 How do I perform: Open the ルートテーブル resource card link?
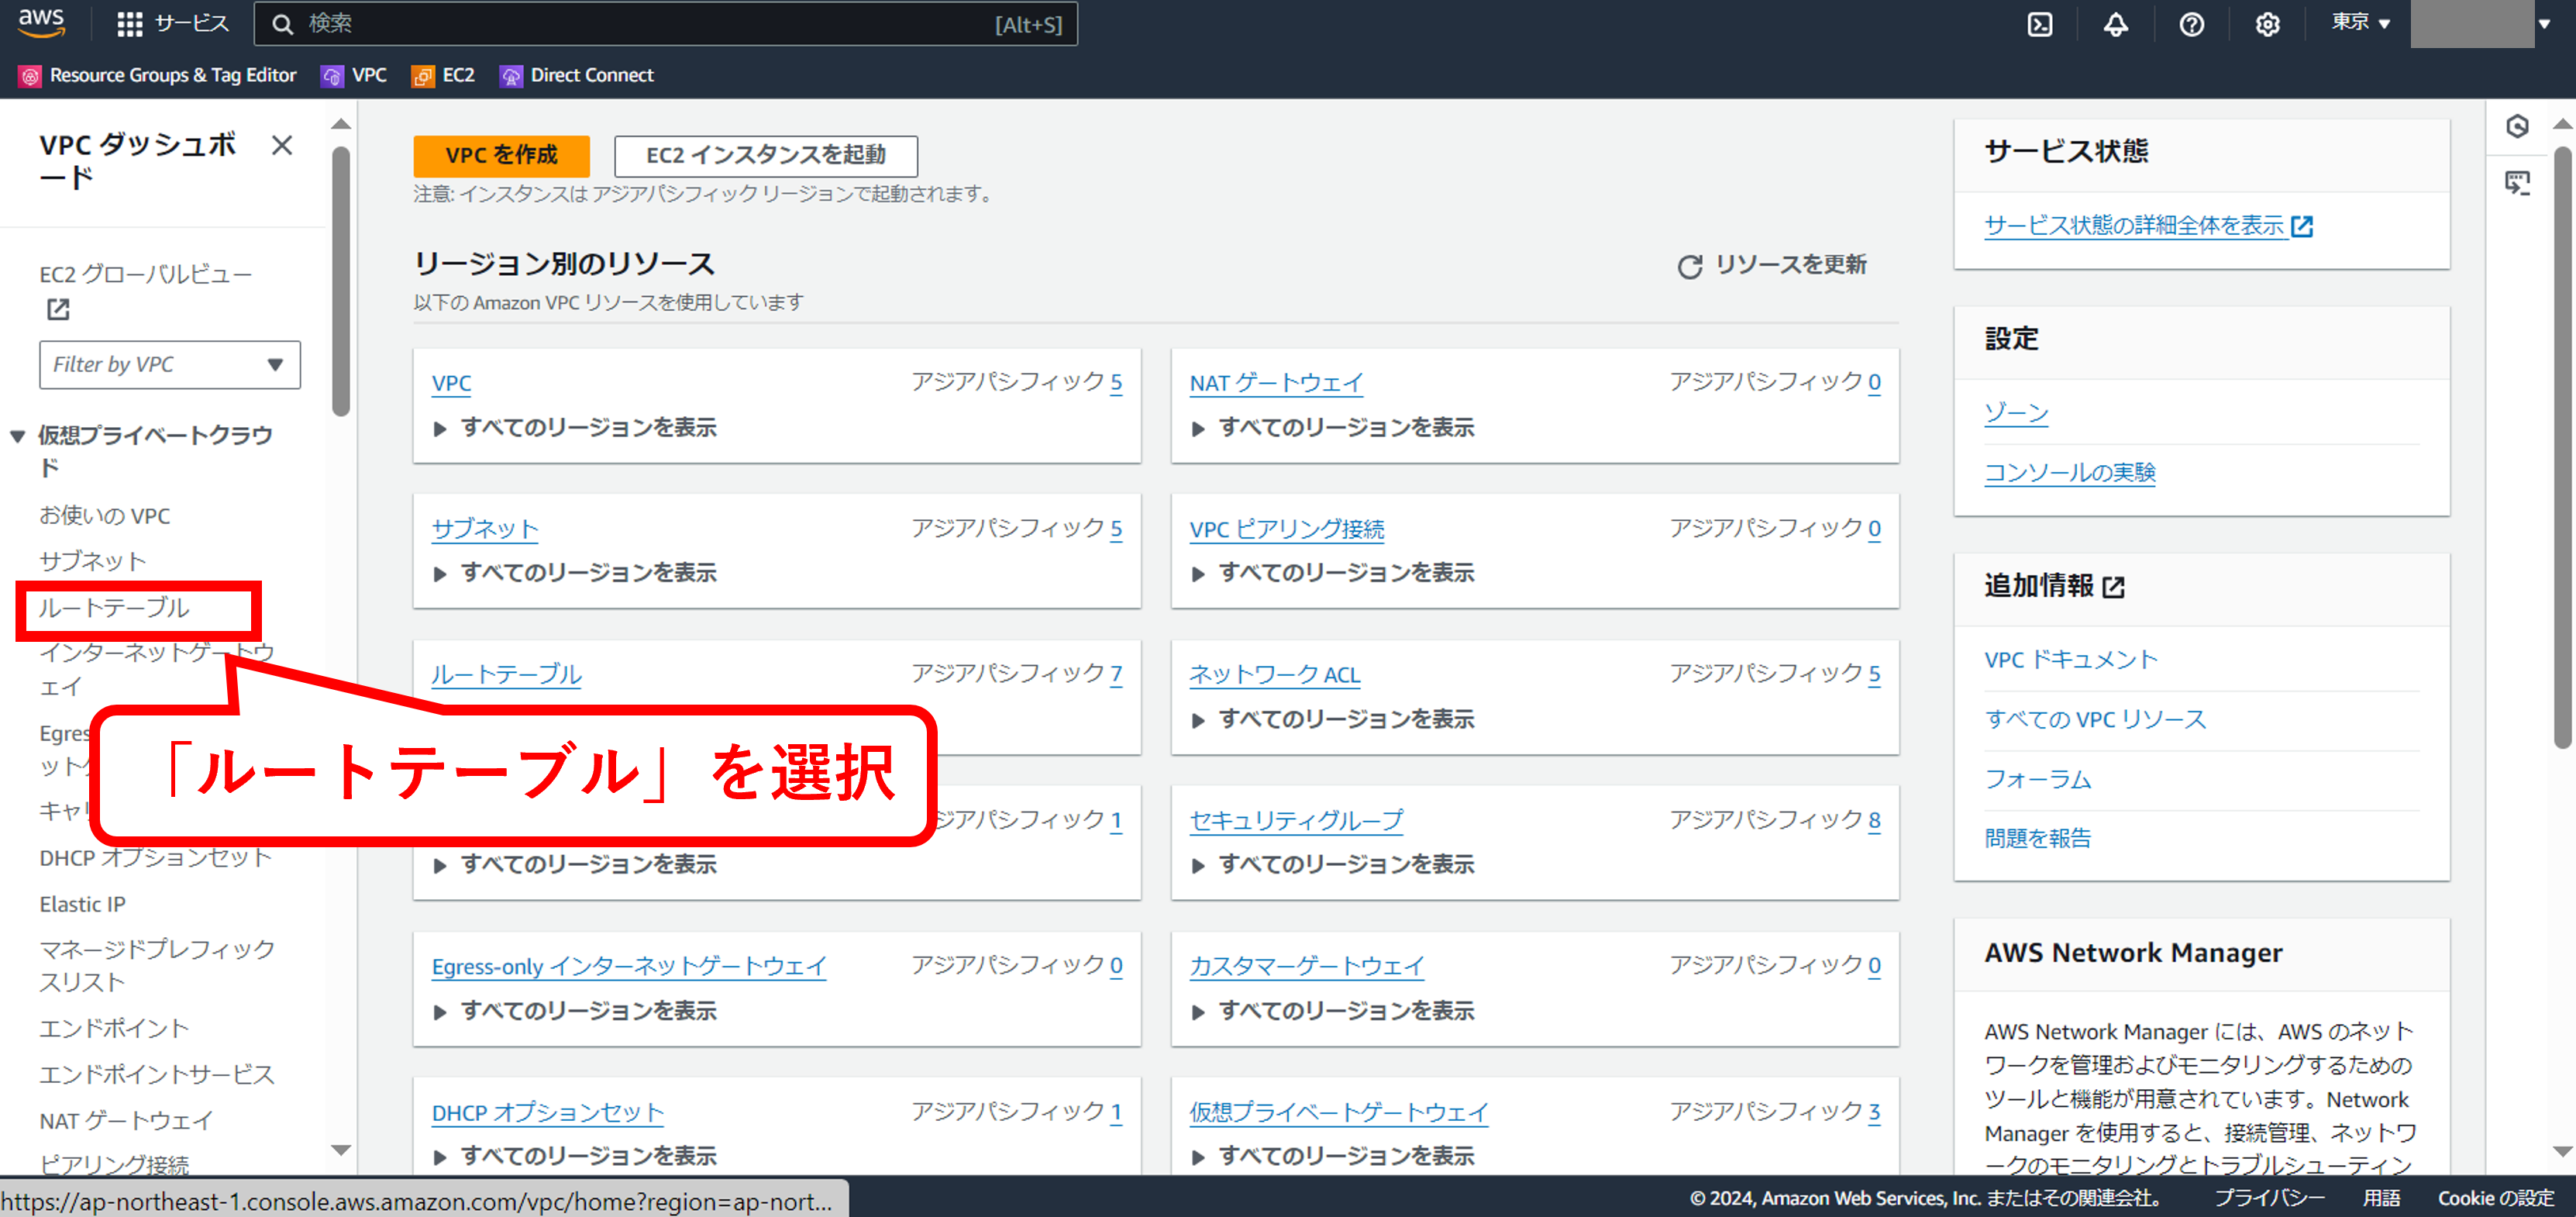click(506, 675)
